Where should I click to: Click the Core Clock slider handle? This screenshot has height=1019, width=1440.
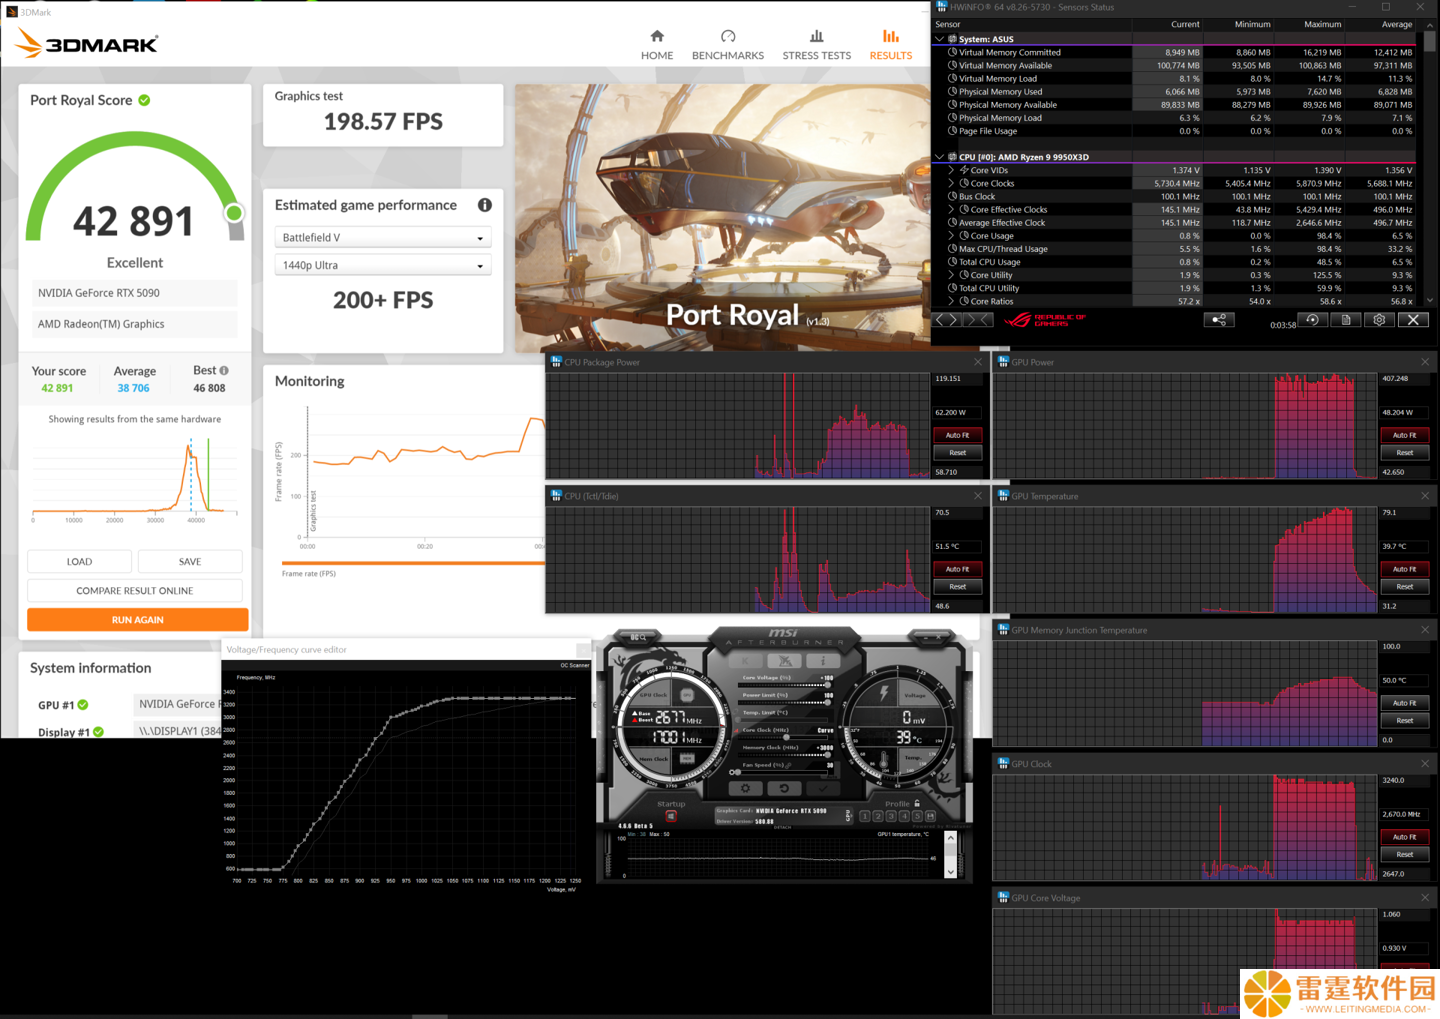pos(786,737)
